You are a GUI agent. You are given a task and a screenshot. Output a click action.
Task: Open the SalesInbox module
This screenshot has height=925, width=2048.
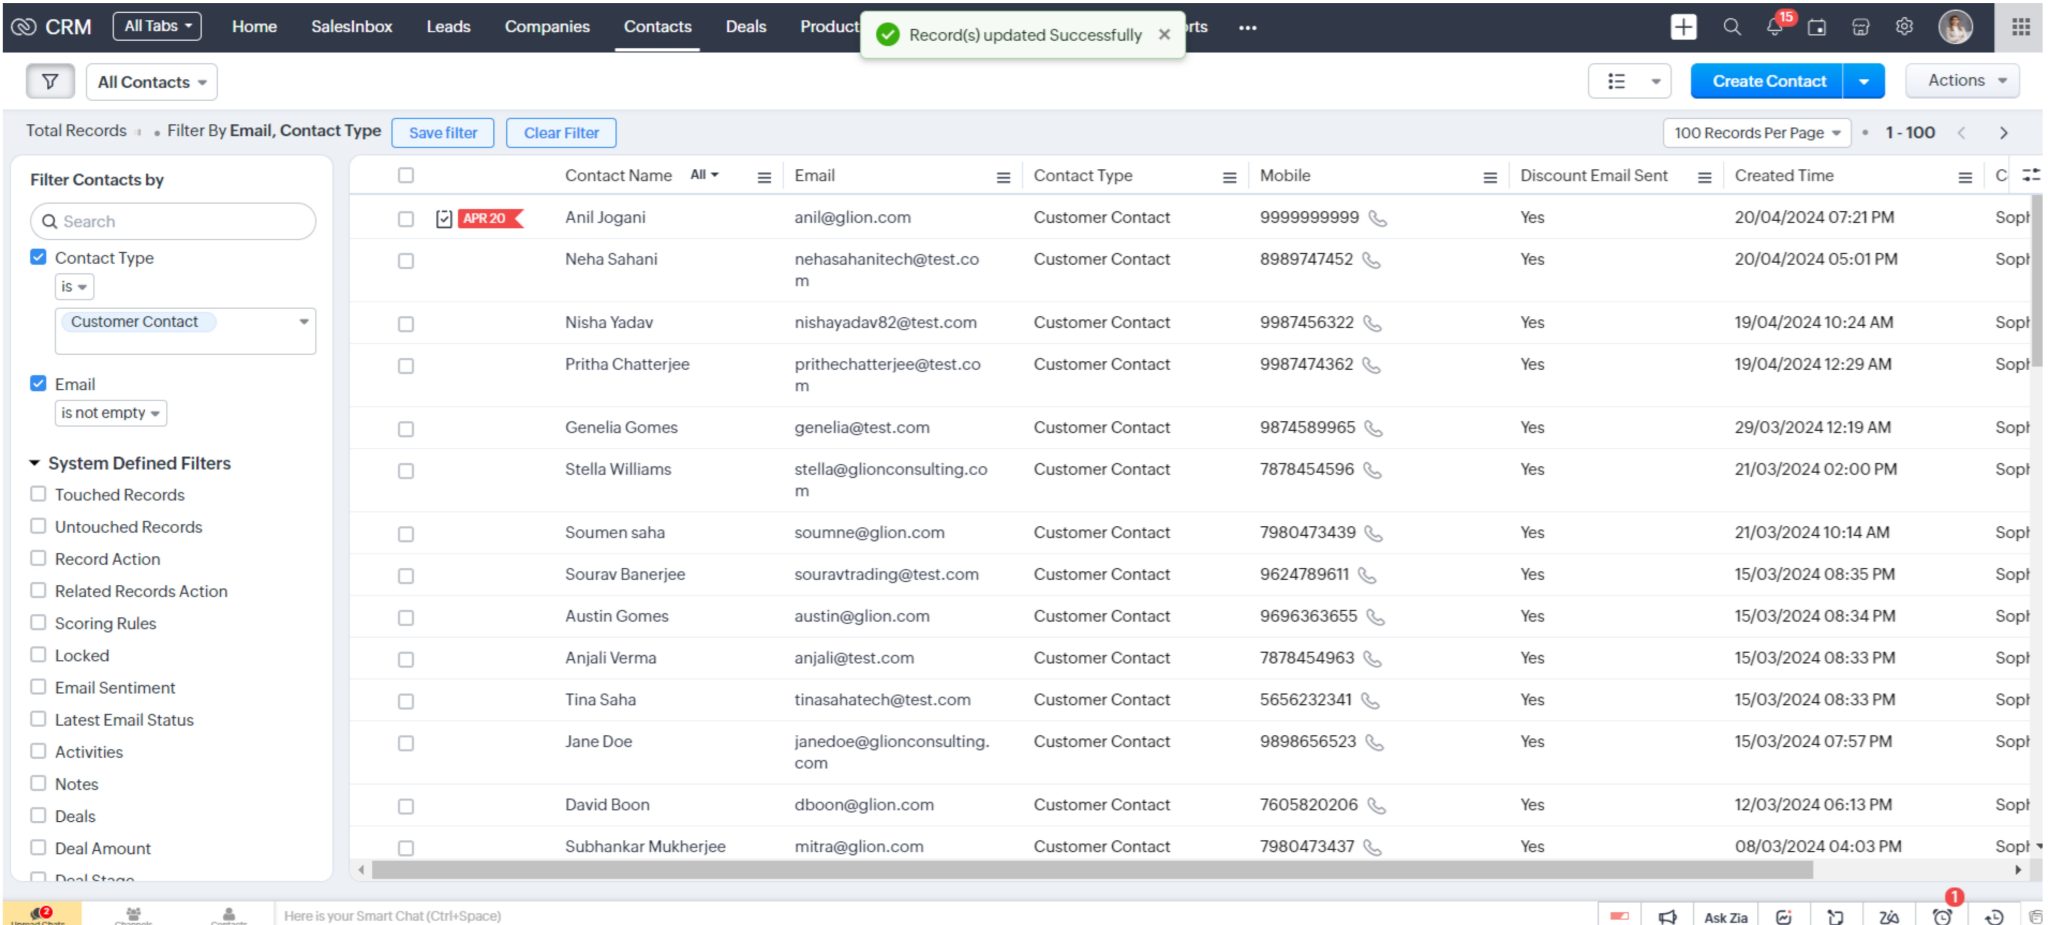pos(351,27)
